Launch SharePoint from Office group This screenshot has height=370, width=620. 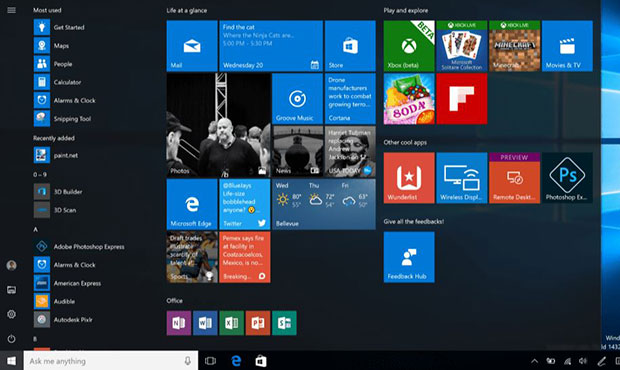click(x=284, y=323)
